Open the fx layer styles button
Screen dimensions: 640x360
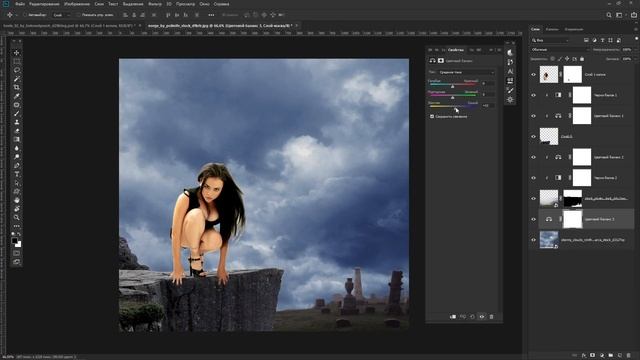pyautogui.click(x=584, y=356)
